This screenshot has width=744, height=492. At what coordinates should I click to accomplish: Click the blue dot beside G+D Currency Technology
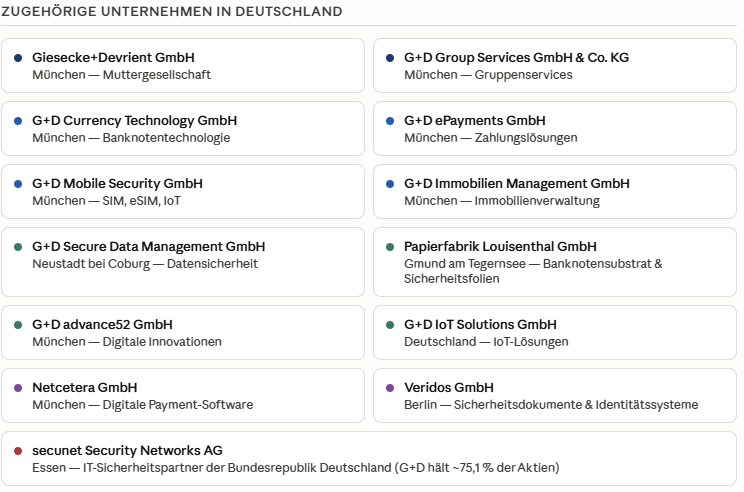(x=18, y=121)
